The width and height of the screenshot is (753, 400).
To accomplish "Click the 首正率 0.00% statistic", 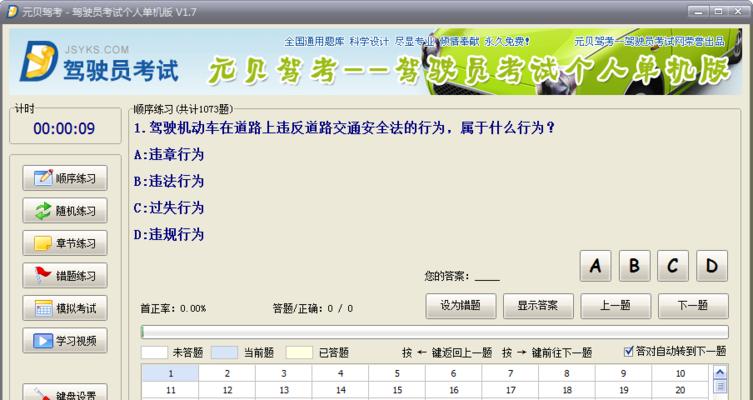I will point(173,308).
